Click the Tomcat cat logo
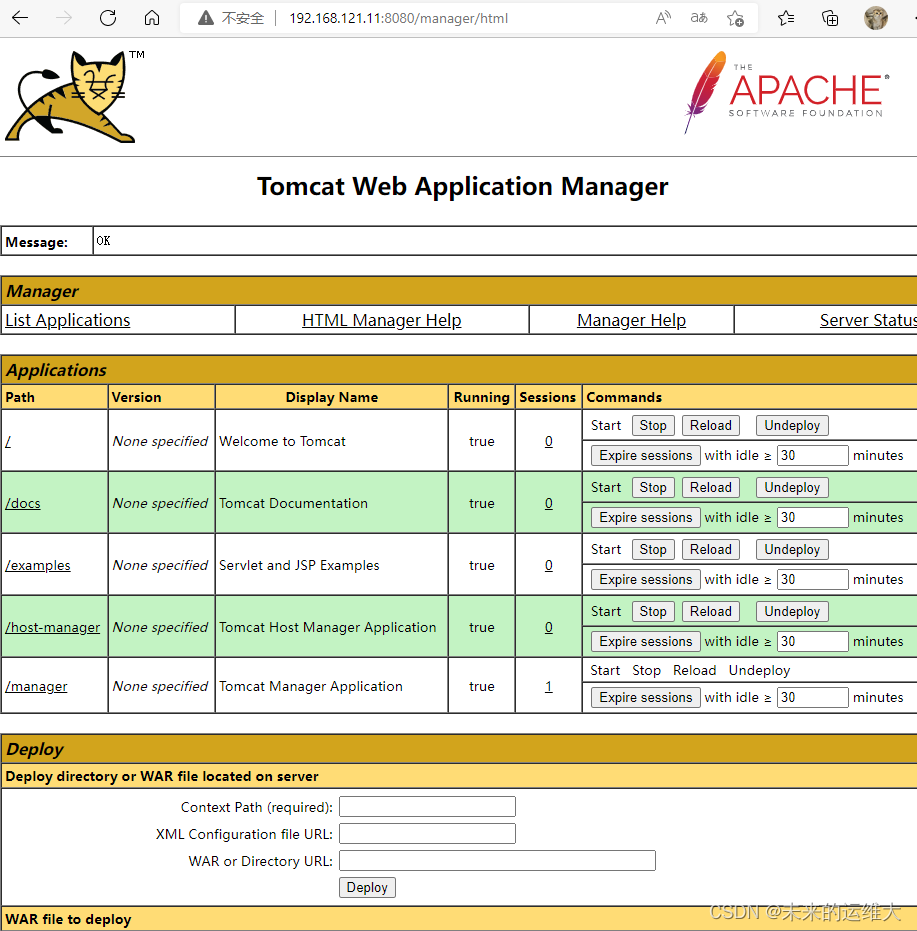917x931 pixels. point(74,97)
